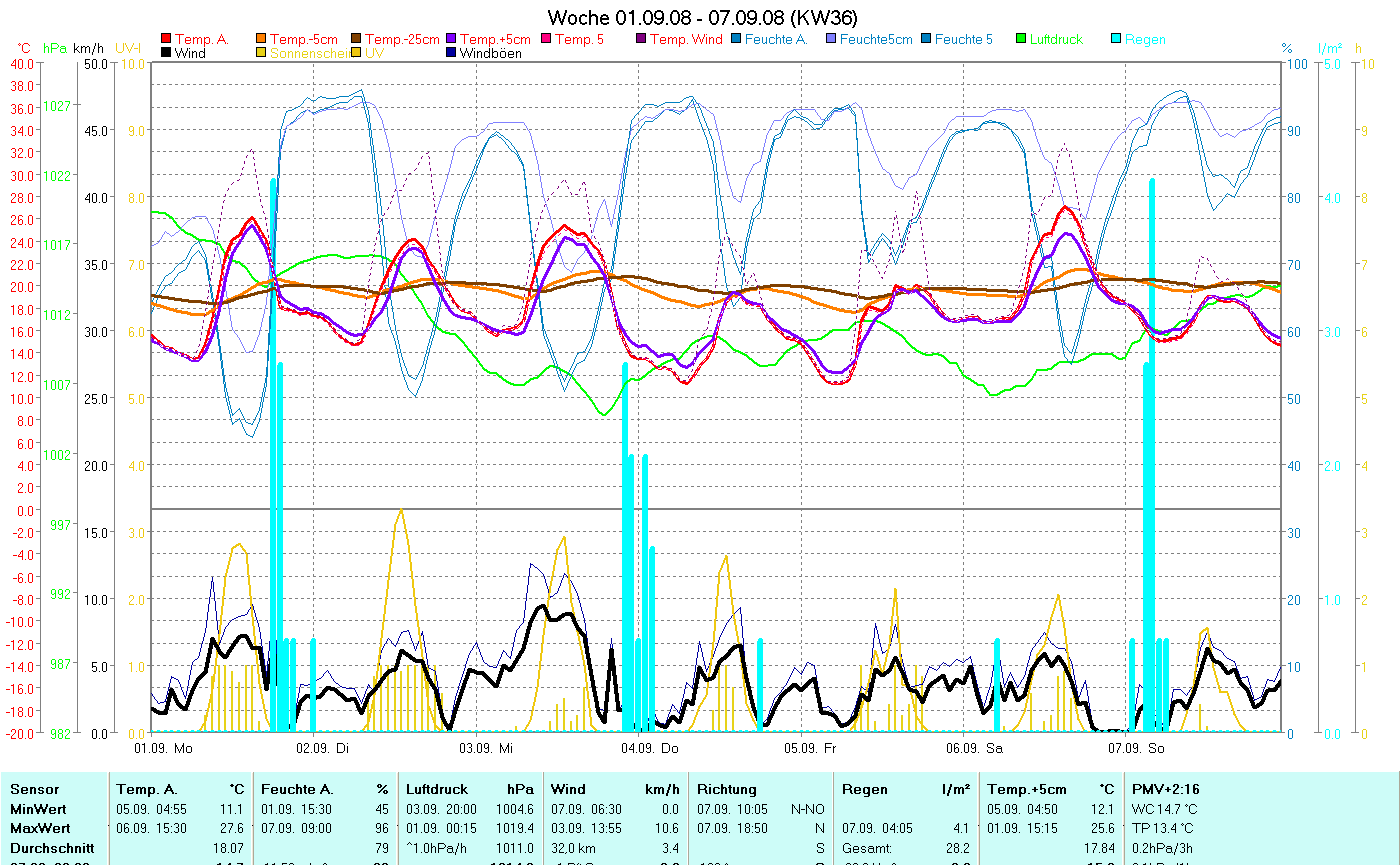Click the brown Temp.-25cm legend square
The height and width of the screenshot is (865, 1400).
coord(356,40)
